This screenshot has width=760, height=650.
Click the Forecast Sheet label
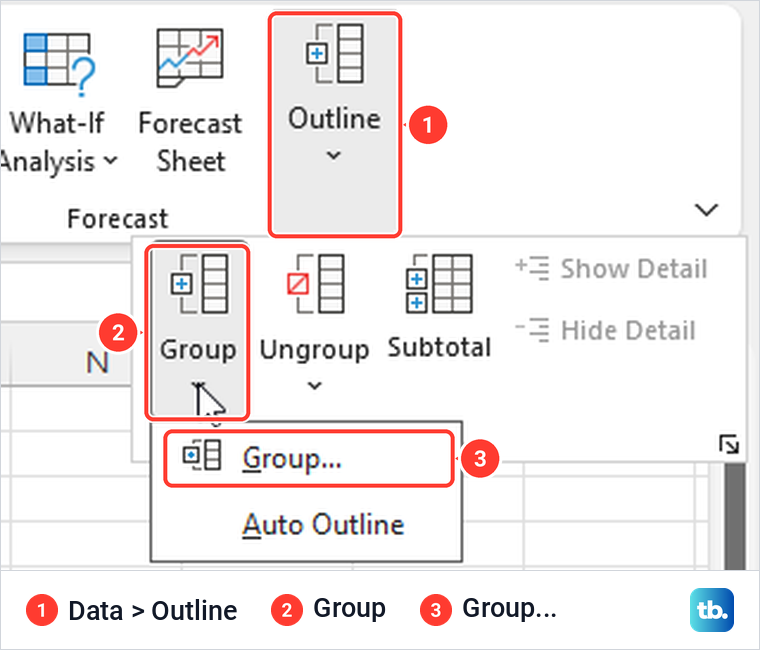190,142
